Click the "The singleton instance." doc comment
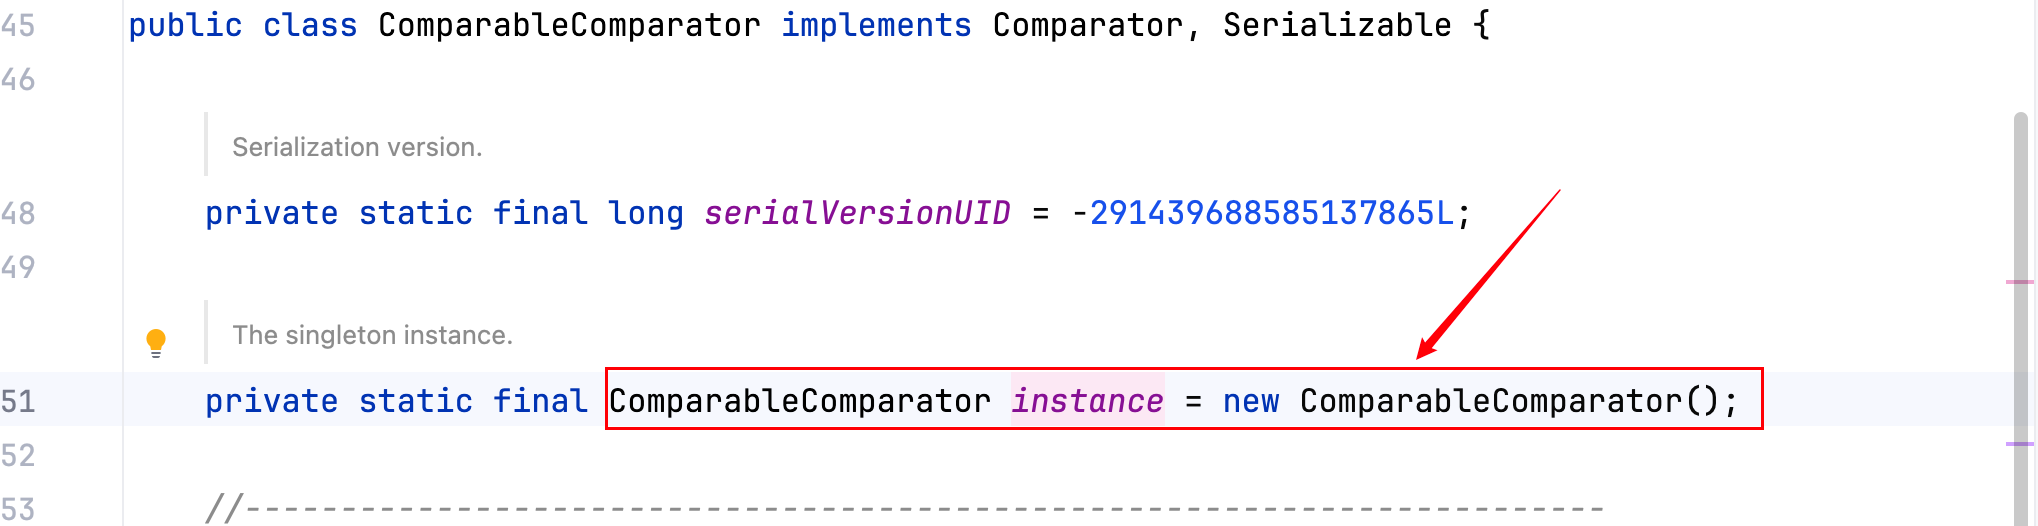 pos(372,335)
